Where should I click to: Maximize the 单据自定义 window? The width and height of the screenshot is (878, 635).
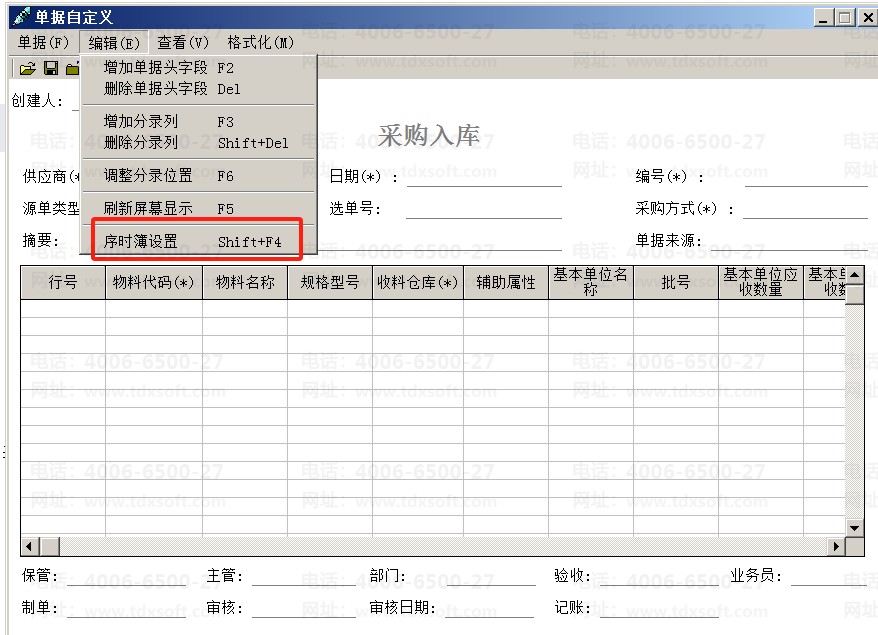(x=844, y=17)
